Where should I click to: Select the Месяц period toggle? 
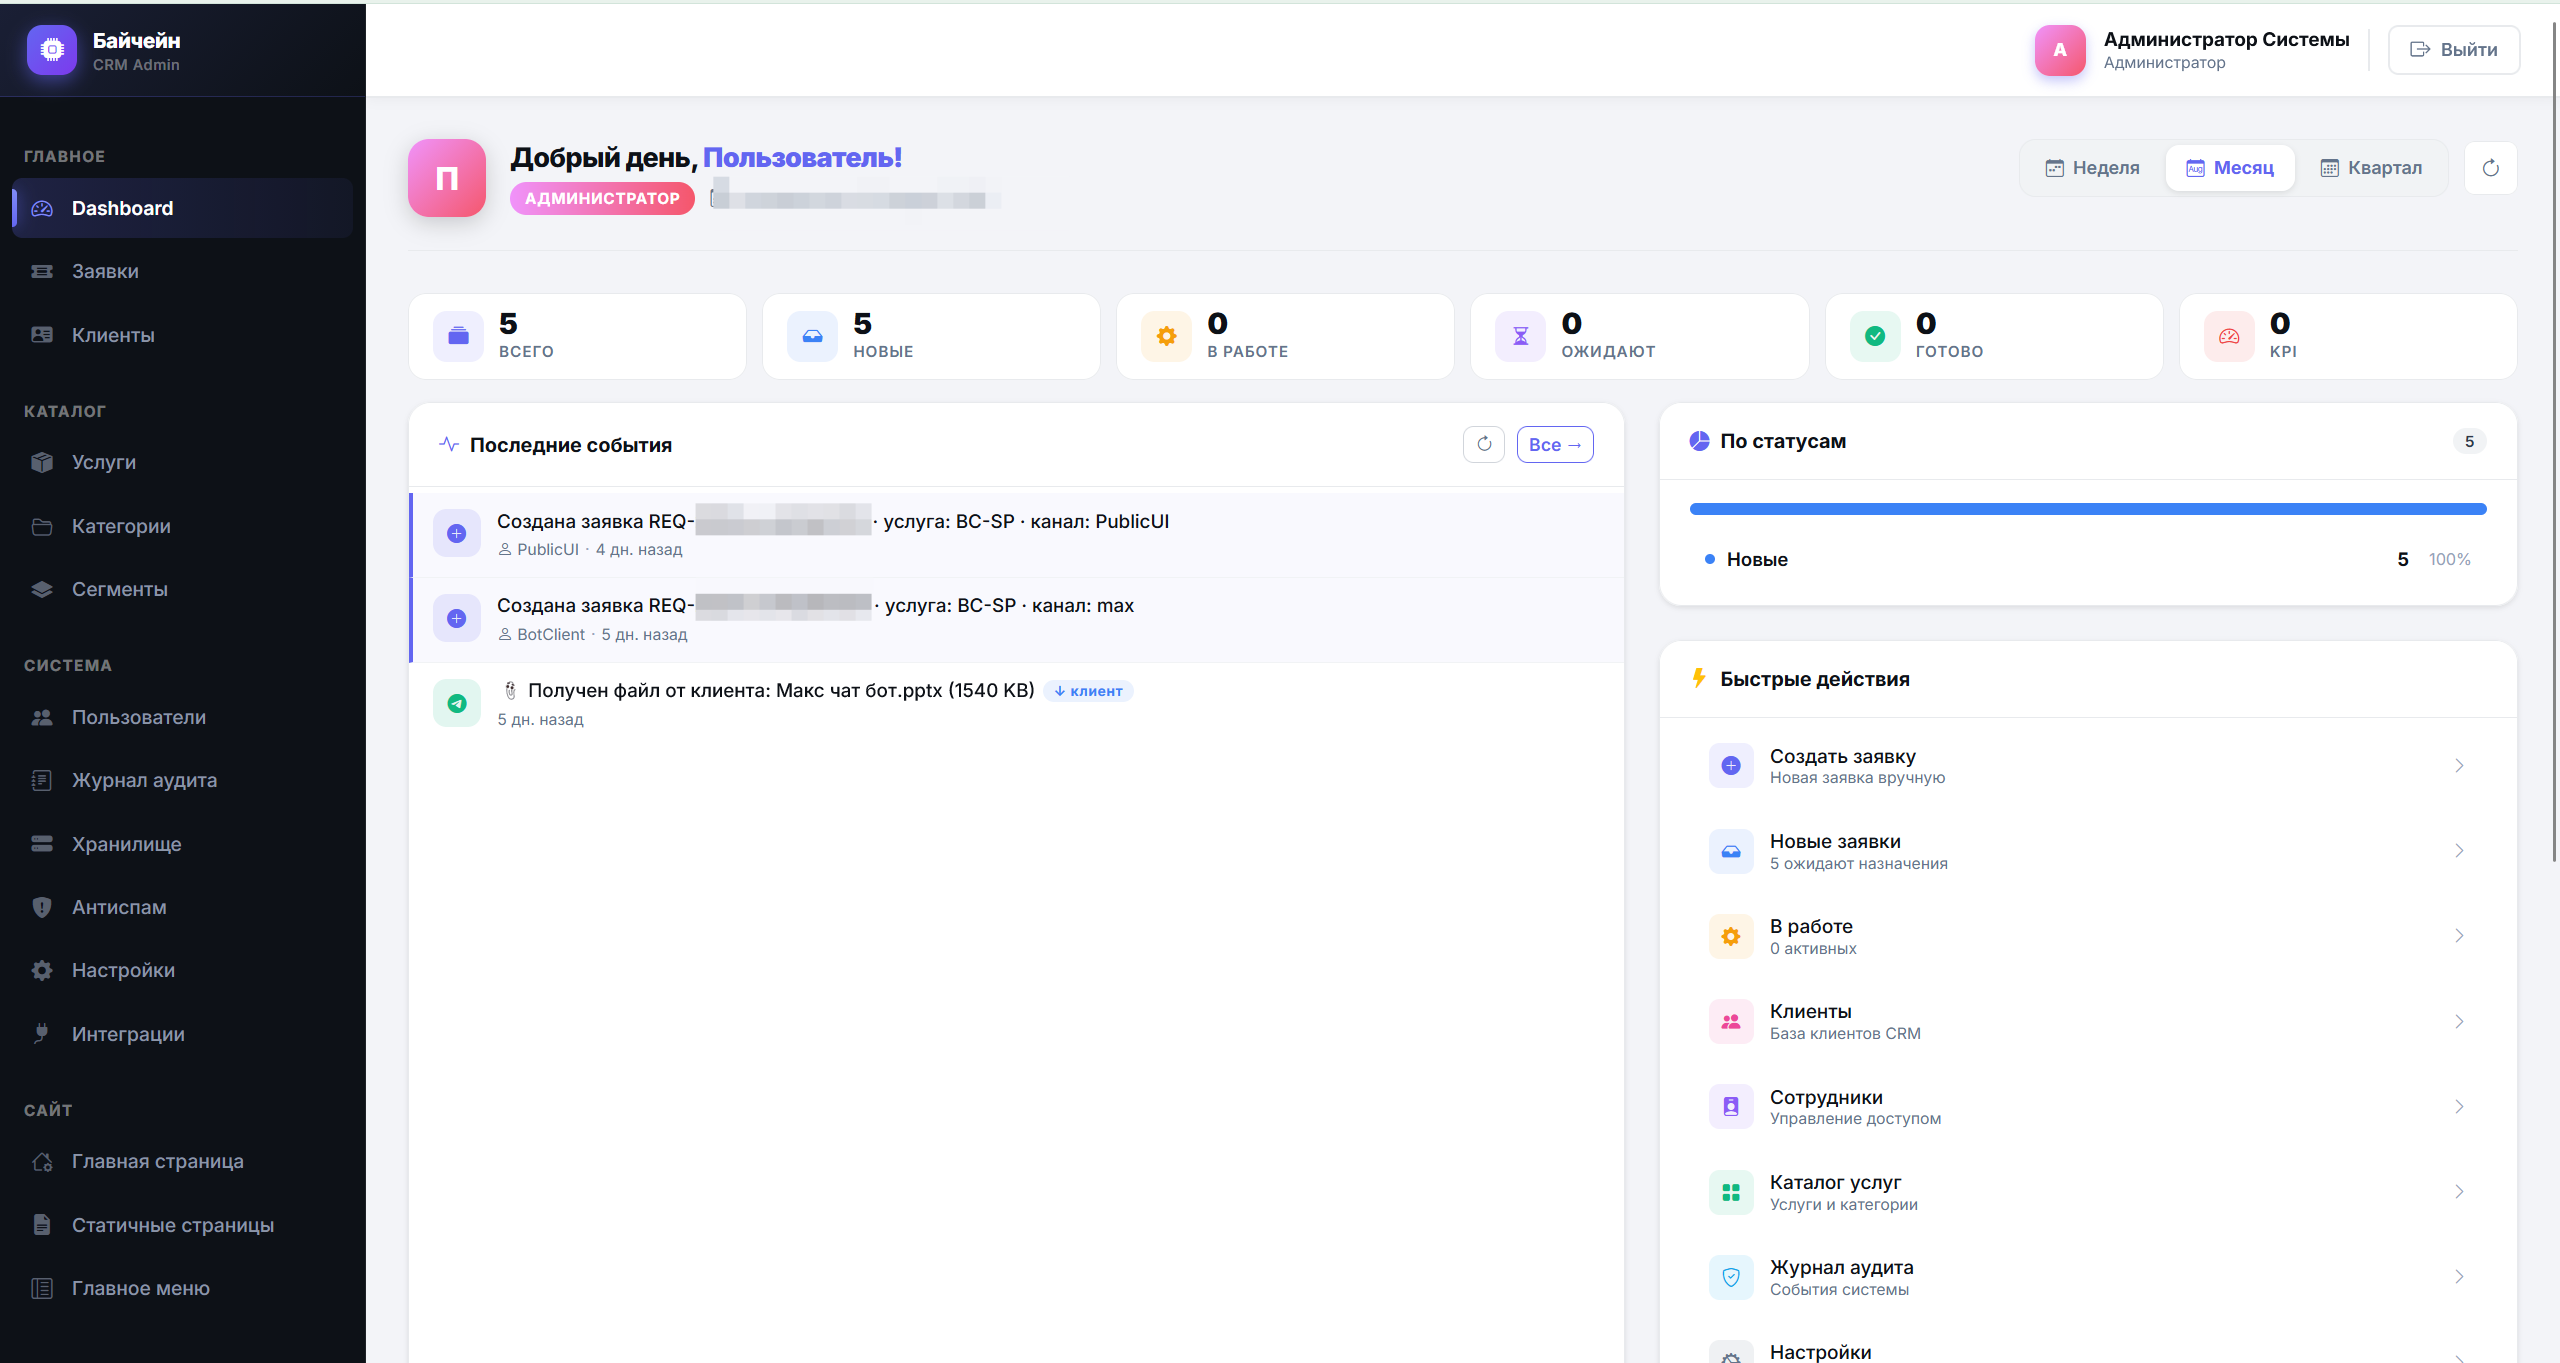(x=2230, y=168)
